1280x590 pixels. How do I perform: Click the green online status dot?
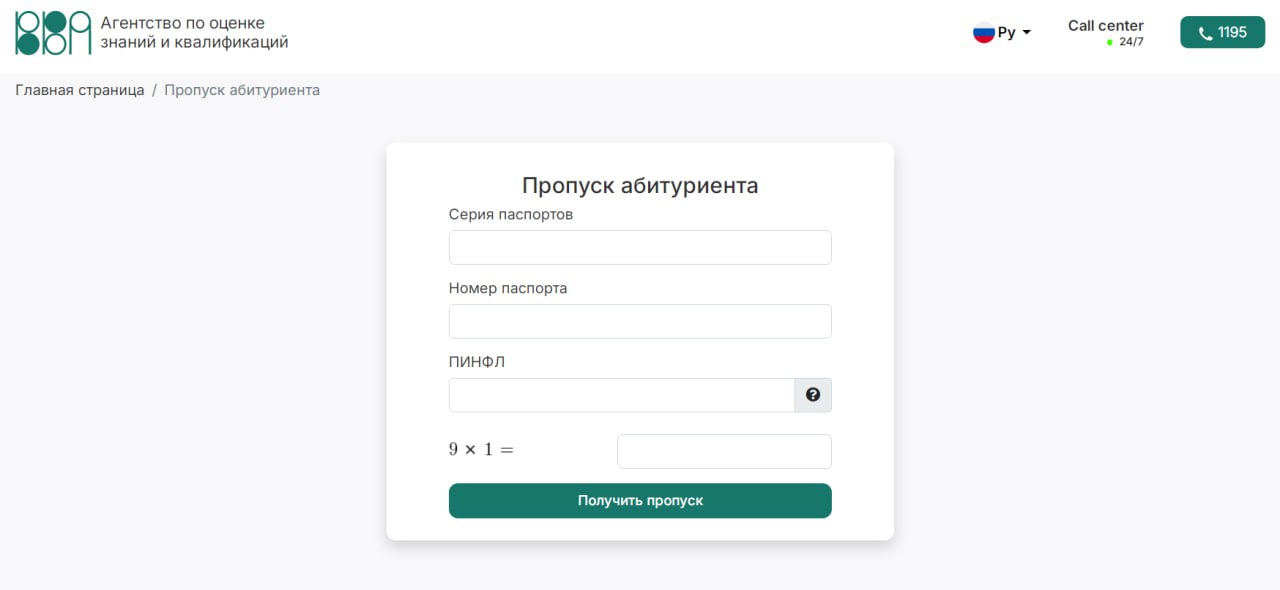(1110, 42)
